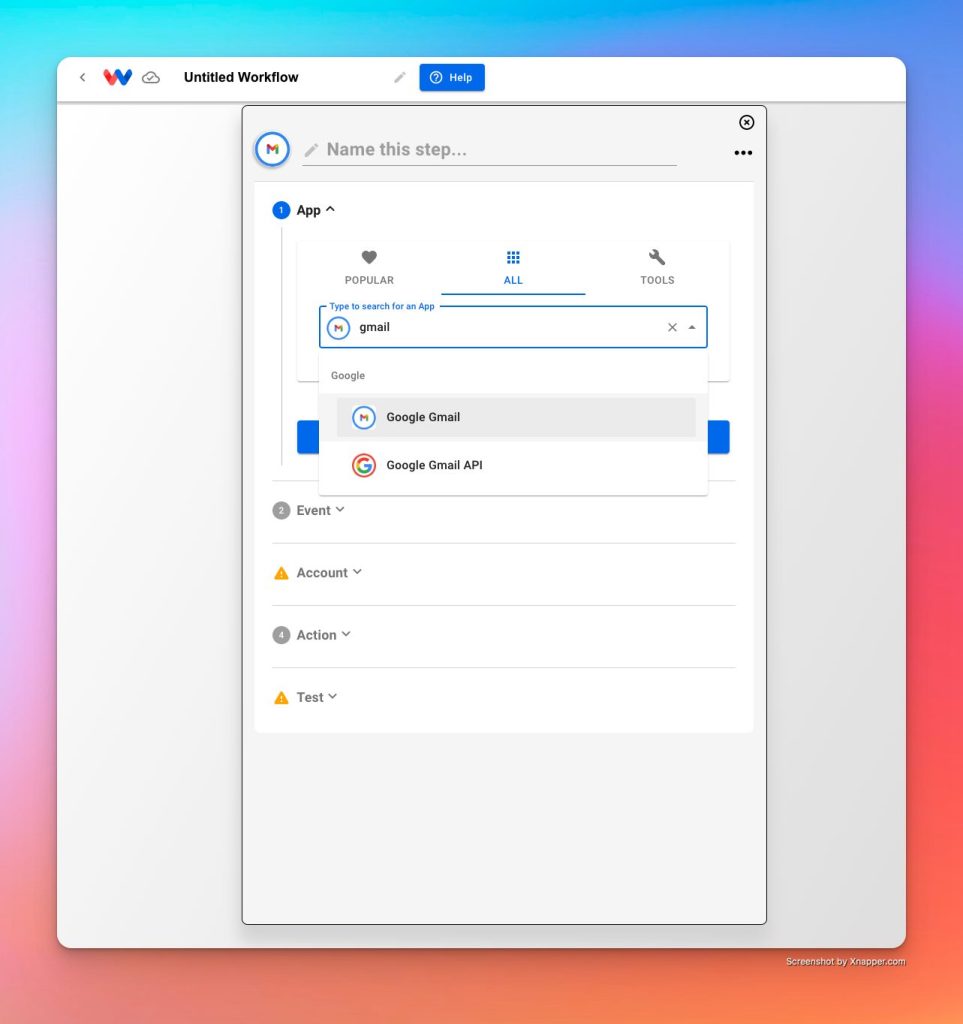
Task: Click the heart icon above Popular
Action: pos(369,257)
